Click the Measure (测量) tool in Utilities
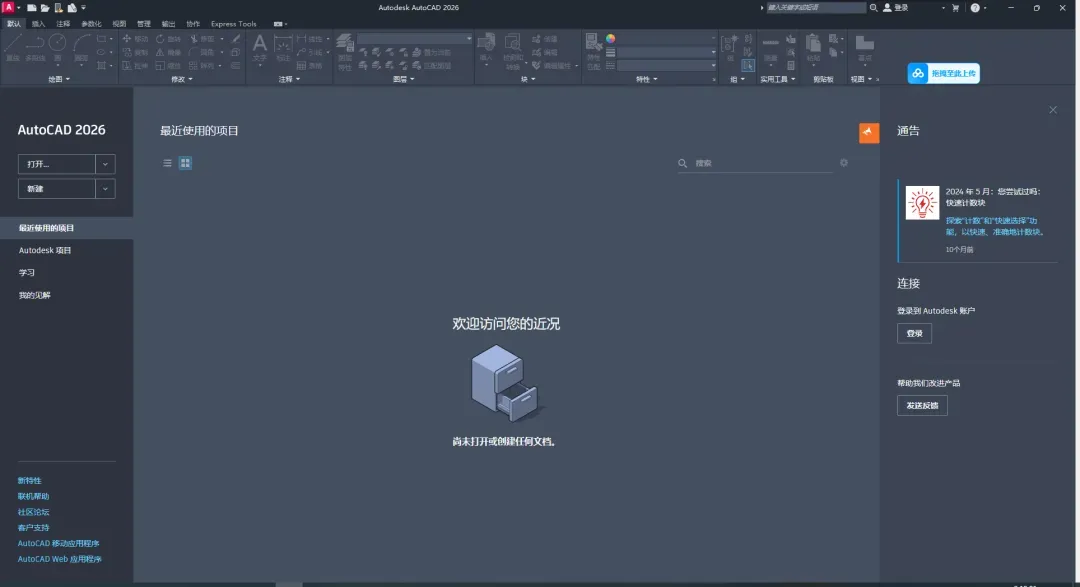 [771, 48]
